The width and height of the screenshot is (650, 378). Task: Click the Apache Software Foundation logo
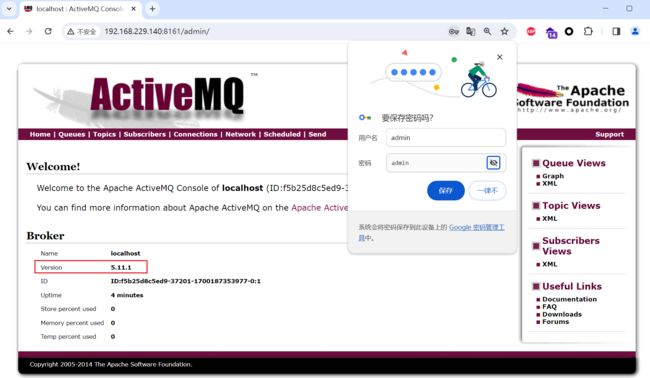(572, 98)
